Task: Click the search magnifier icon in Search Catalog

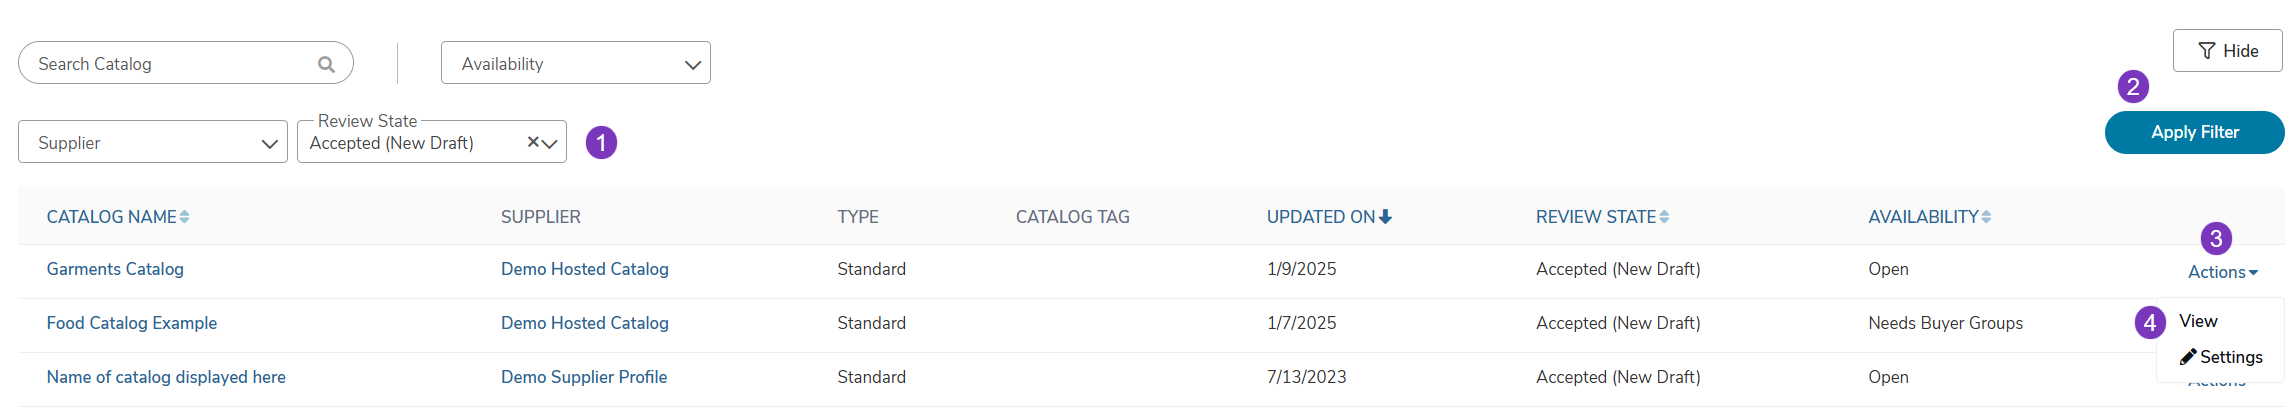Action: pos(326,64)
